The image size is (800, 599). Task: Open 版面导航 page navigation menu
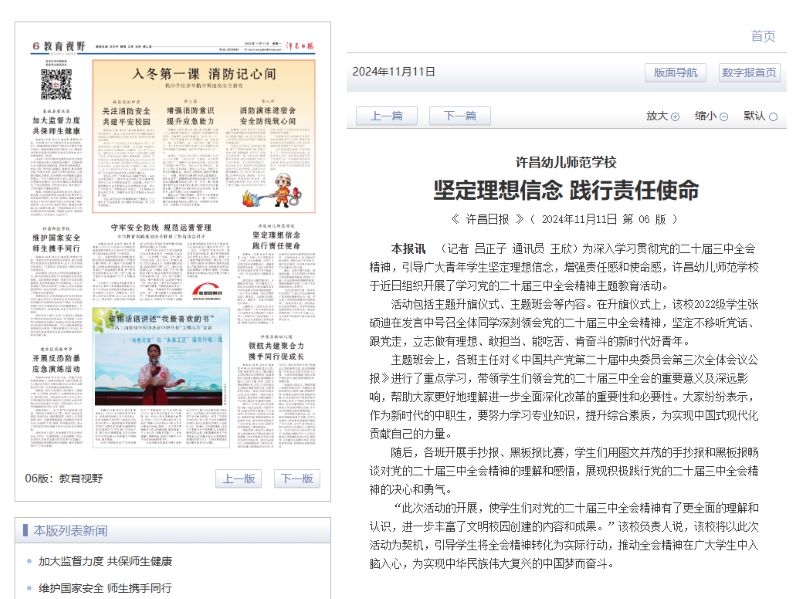[676, 73]
